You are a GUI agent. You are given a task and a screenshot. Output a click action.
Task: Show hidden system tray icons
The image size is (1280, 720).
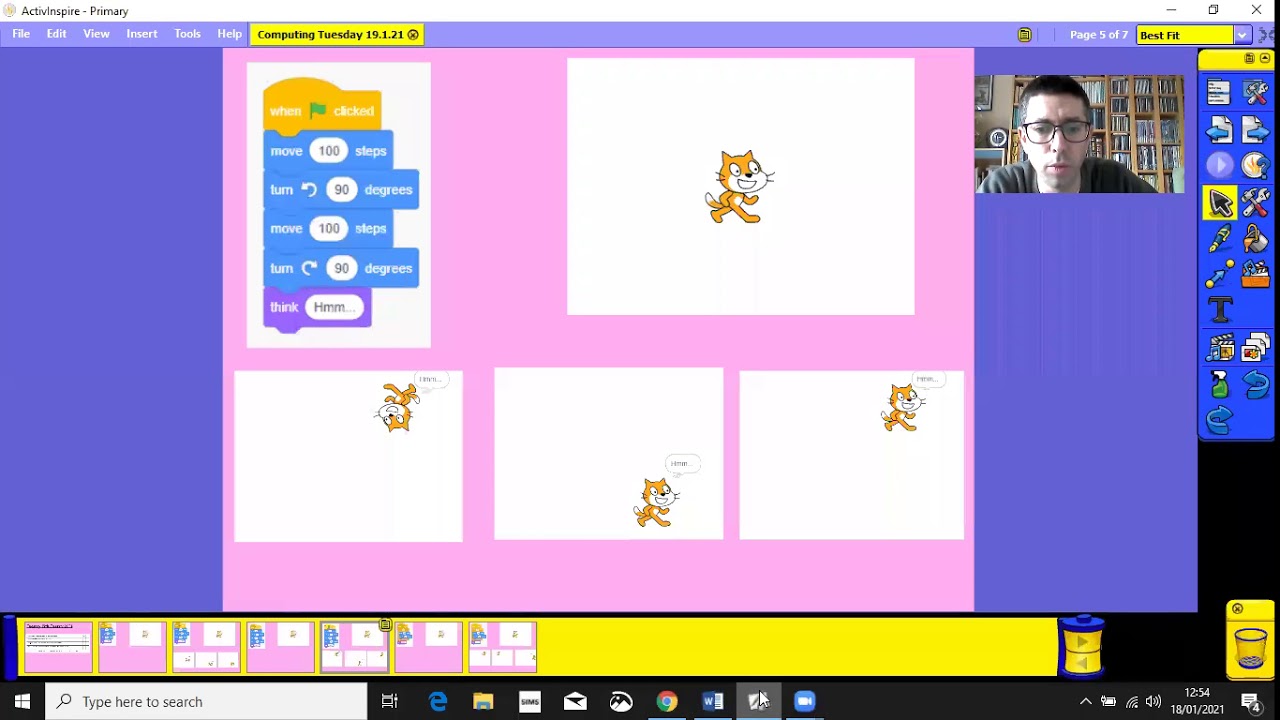pos(1085,702)
